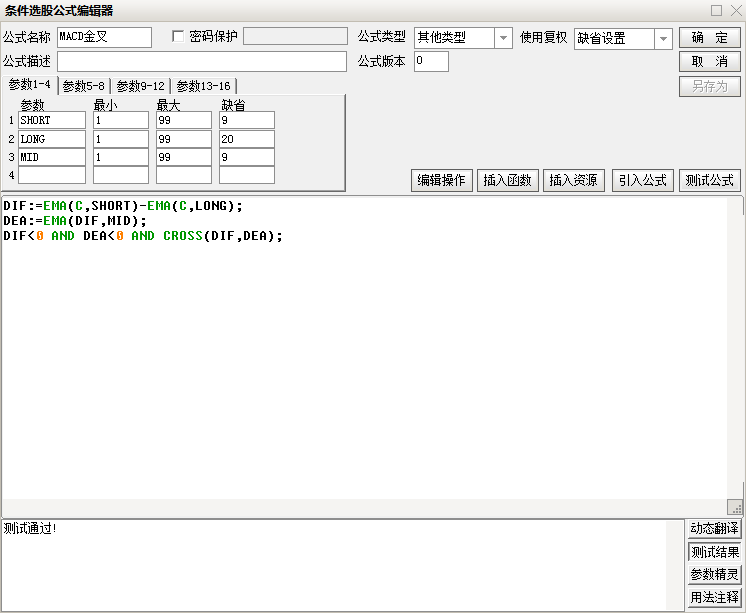The height and width of the screenshot is (613, 746).
Task: Select the 缺省设置 combo box
Action: [623, 39]
